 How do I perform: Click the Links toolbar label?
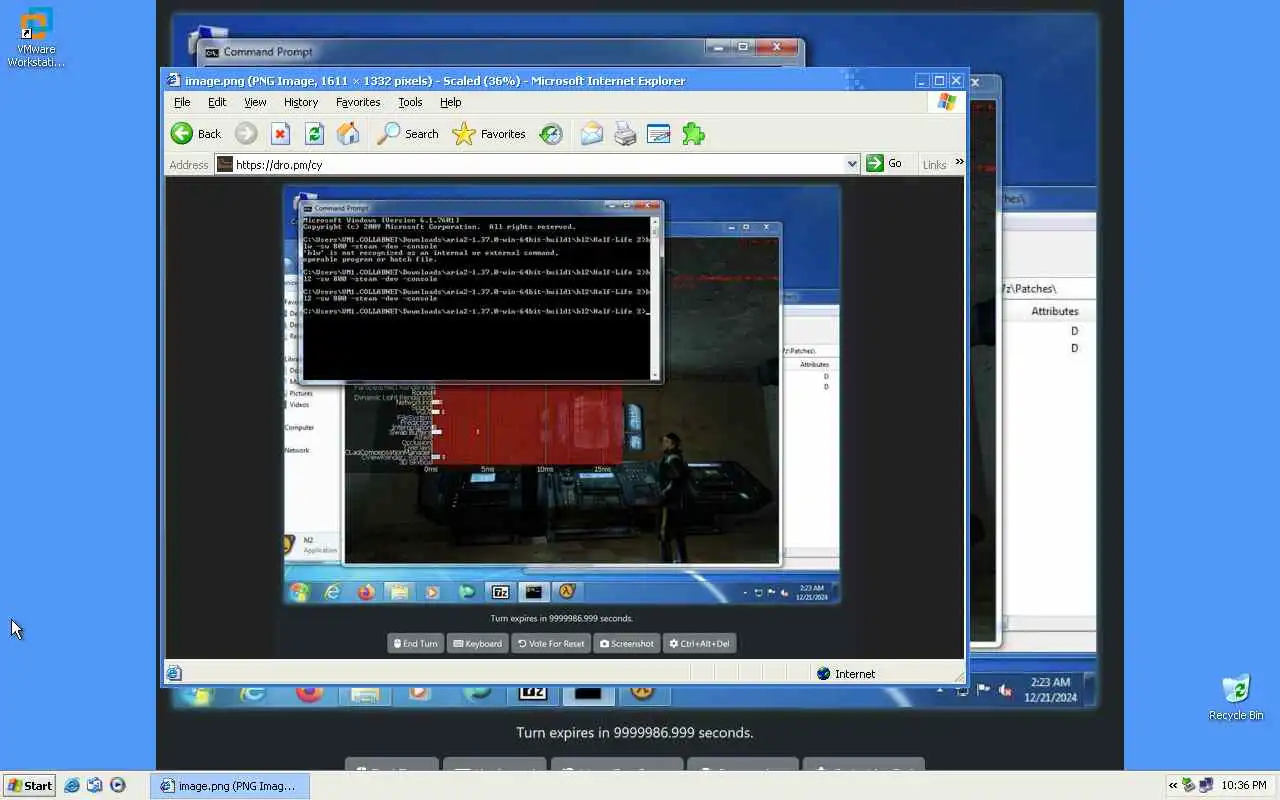(934, 165)
